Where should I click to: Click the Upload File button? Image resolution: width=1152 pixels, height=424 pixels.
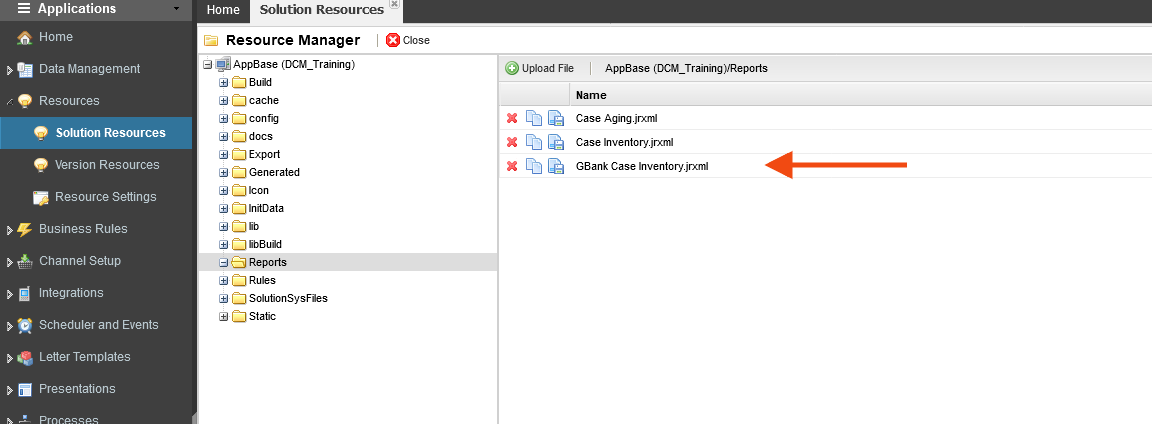point(540,68)
